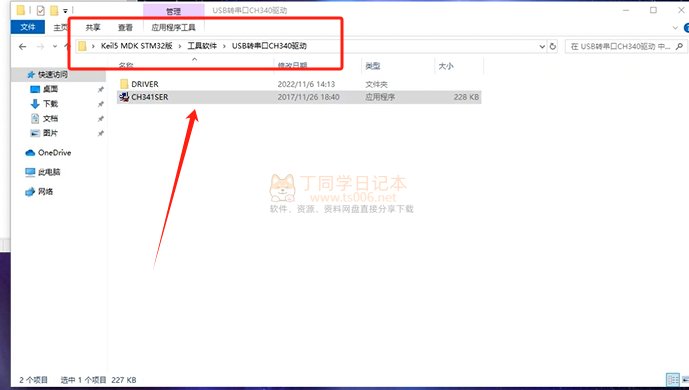This screenshot has width=689, height=390.
Task: Minimize the explorer window
Action: (x=626, y=10)
